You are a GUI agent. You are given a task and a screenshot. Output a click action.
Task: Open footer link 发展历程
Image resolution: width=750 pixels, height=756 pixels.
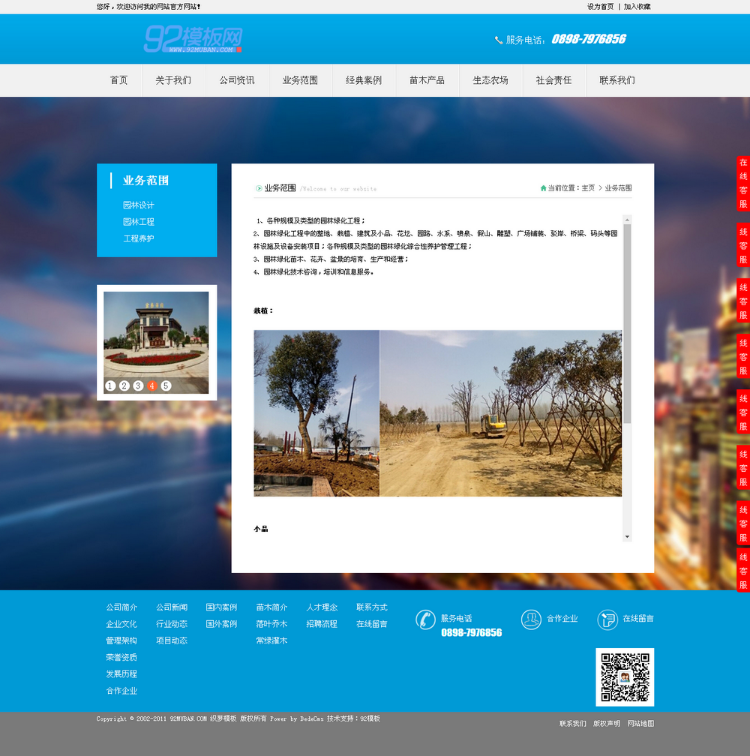(121, 674)
